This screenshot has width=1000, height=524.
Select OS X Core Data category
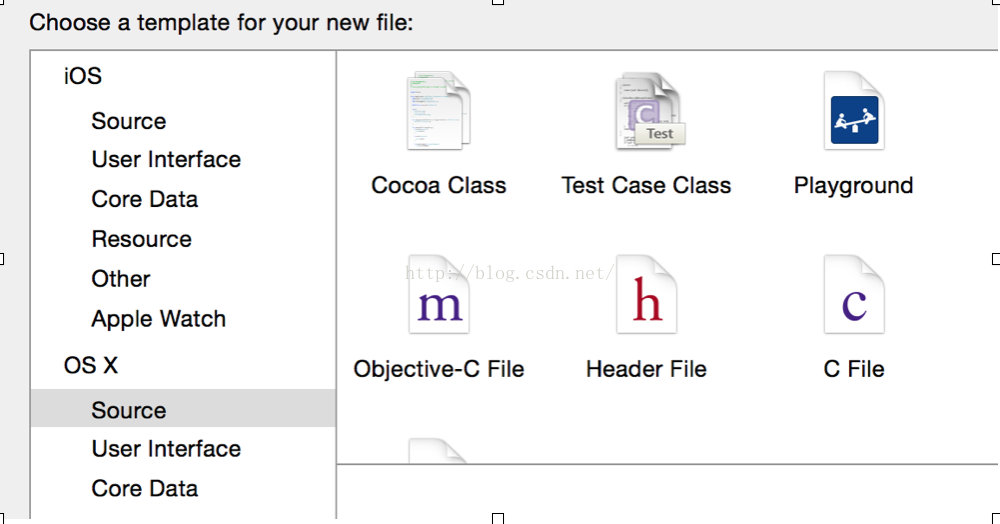pyautogui.click(x=145, y=488)
